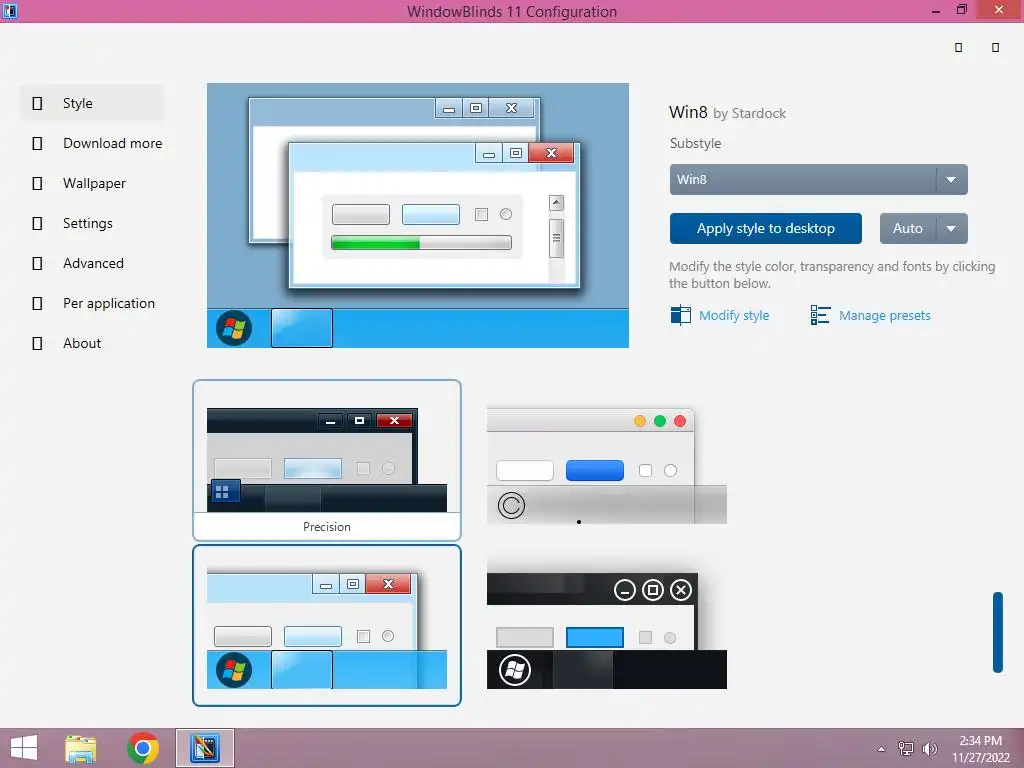Select the Mac-like style with colored dots

click(607, 466)
